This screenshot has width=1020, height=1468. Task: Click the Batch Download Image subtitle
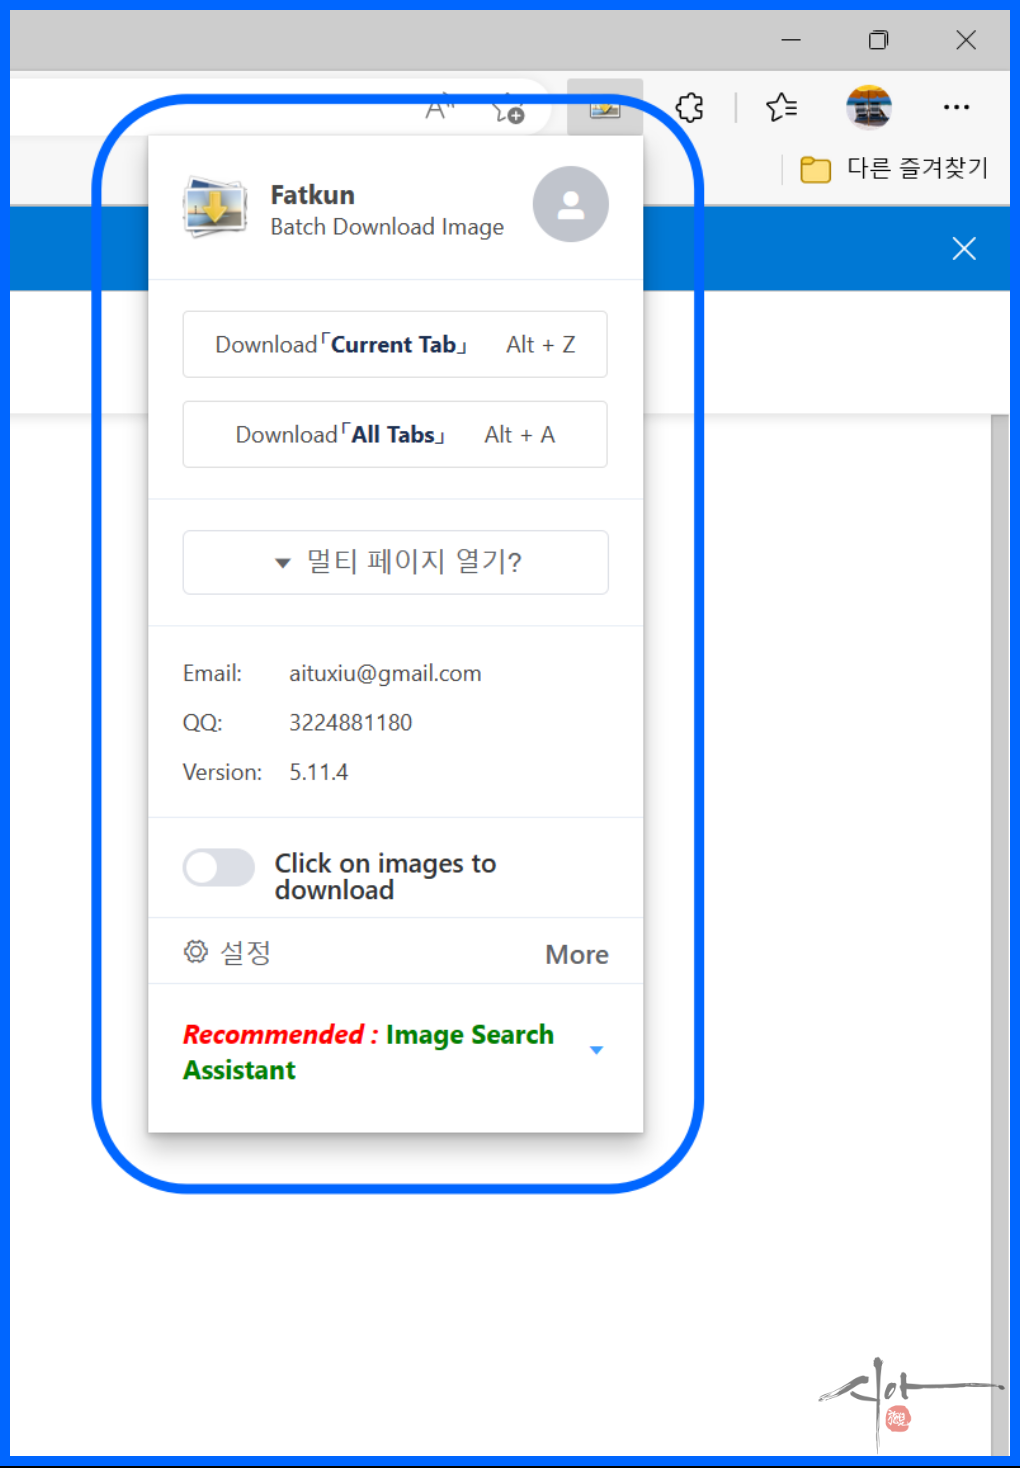point(387,227)
